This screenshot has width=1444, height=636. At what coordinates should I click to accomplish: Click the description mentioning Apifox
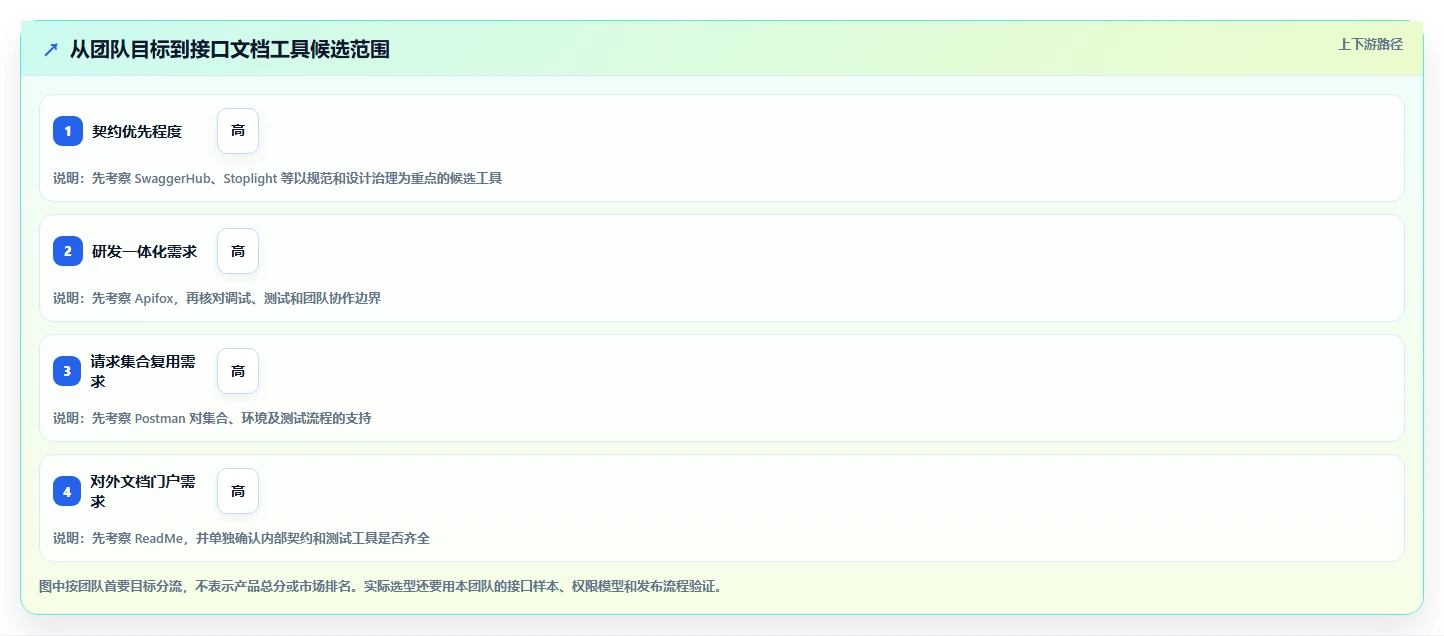(x=217, y=298)
